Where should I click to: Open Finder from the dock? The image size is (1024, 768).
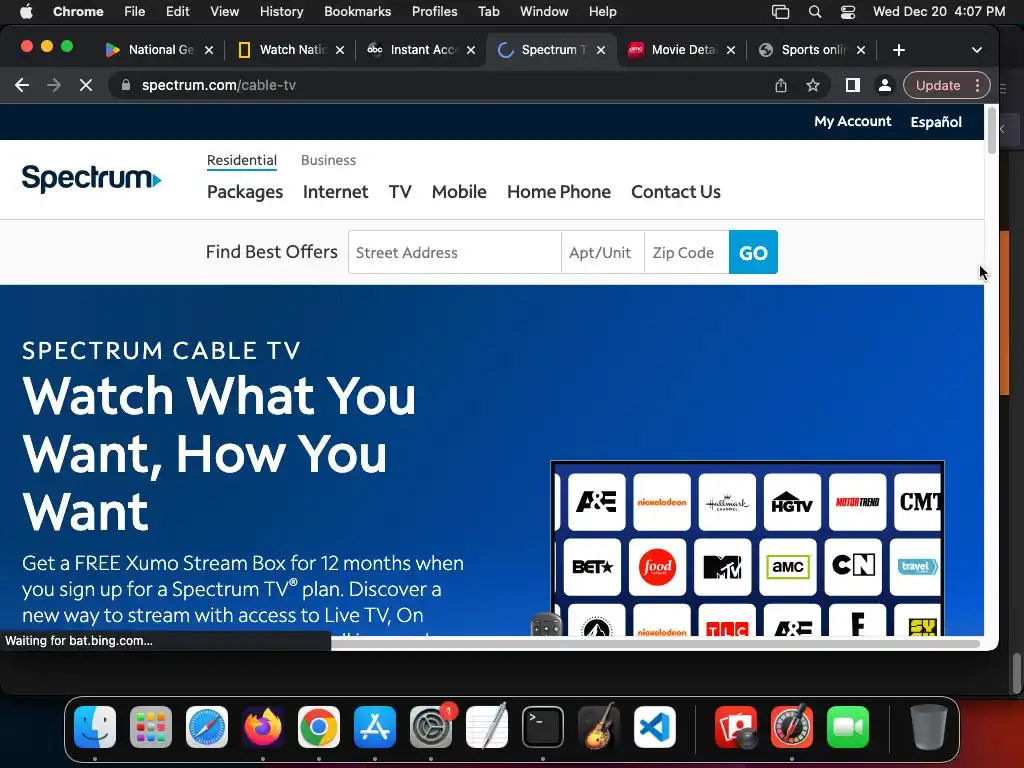click(95, 727)
